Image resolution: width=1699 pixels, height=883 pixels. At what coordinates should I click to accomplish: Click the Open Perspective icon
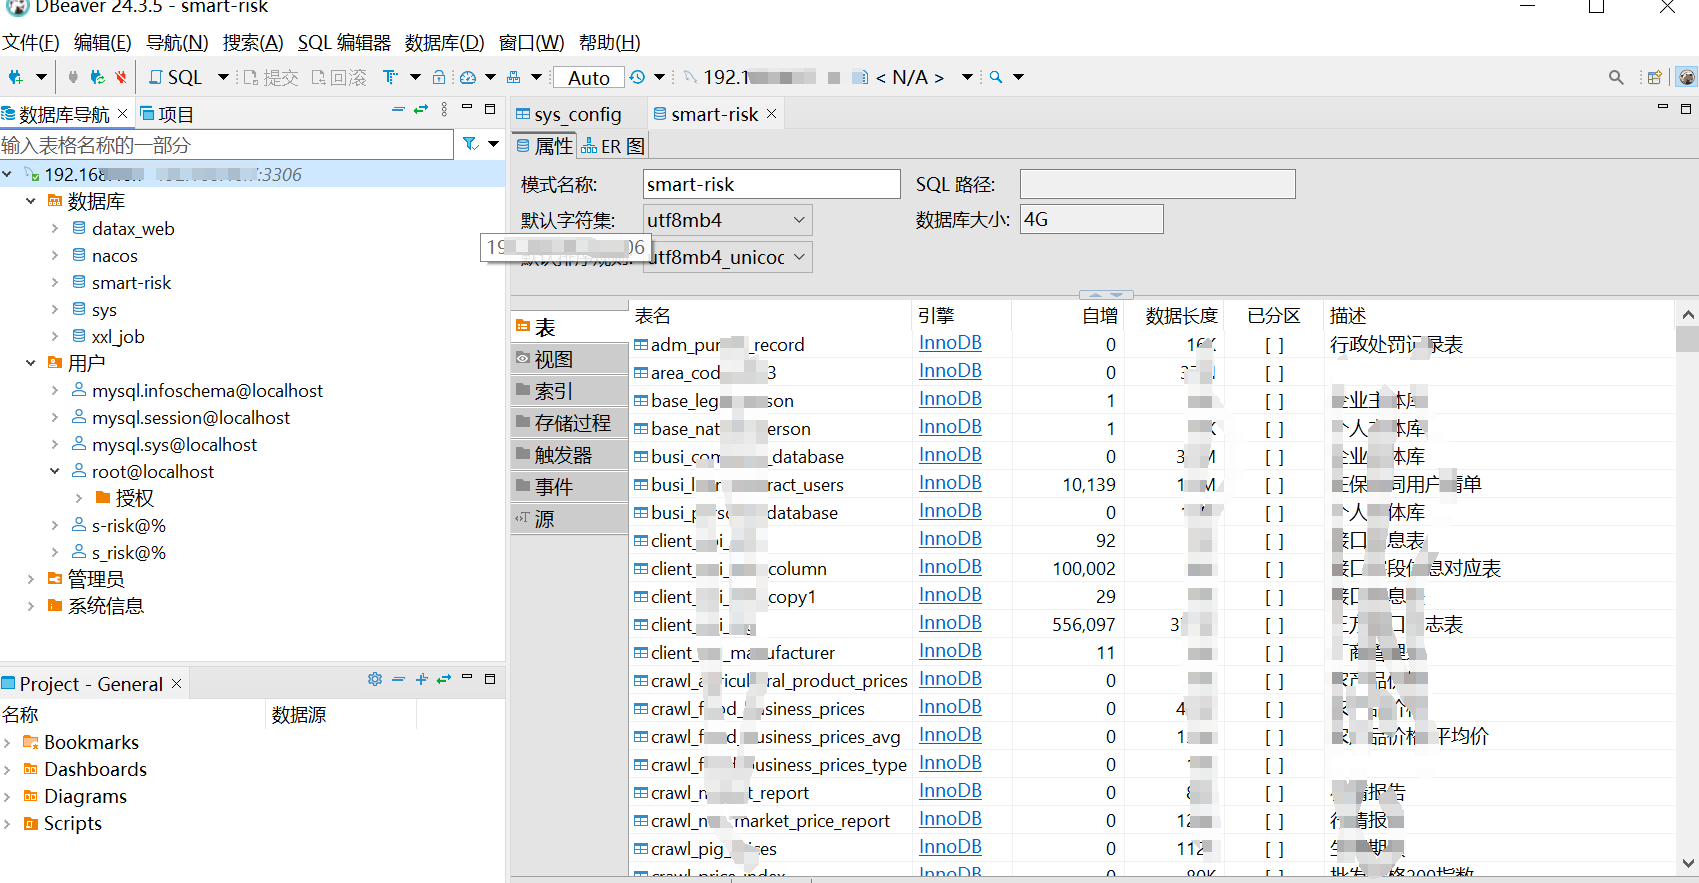[x=1655, y=77]
